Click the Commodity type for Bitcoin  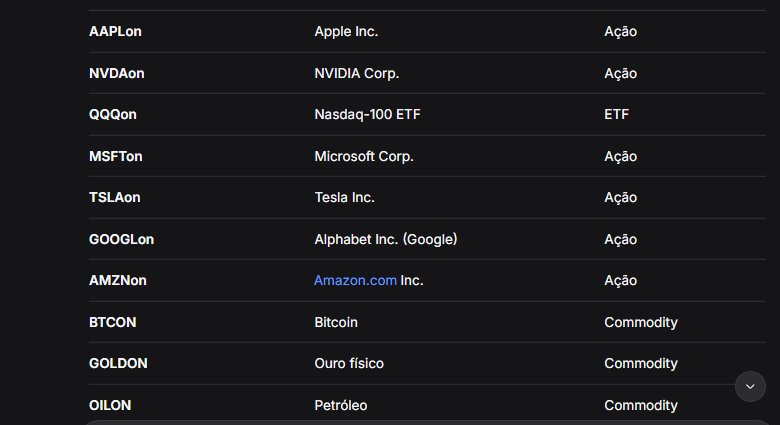tap(641, 322)
